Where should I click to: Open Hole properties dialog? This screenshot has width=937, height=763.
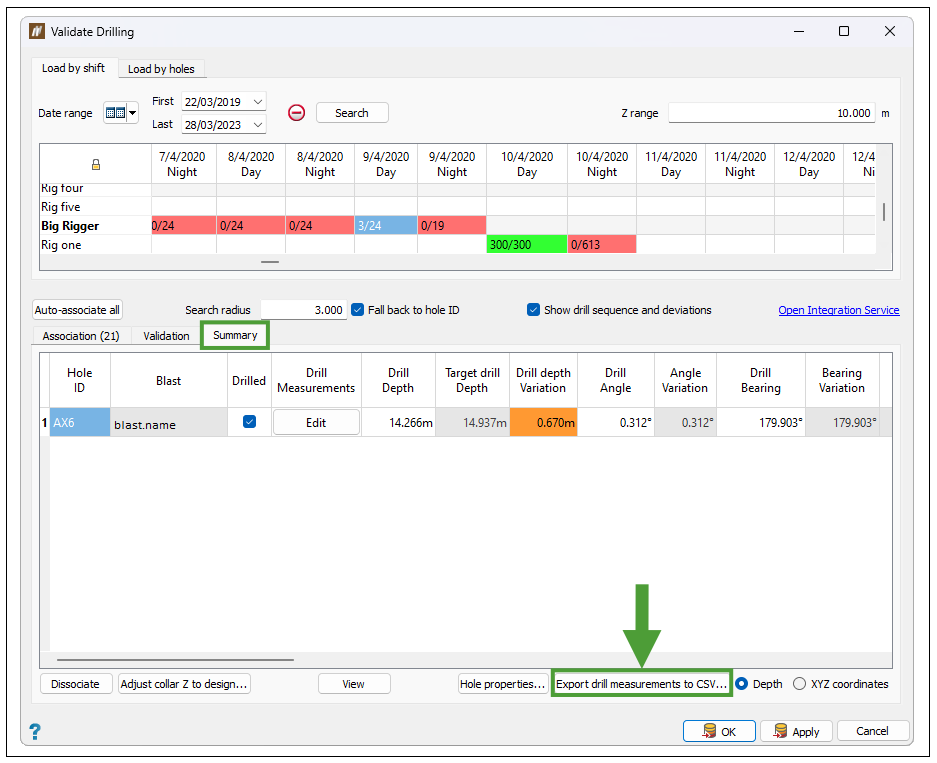(x=503, y=684)
